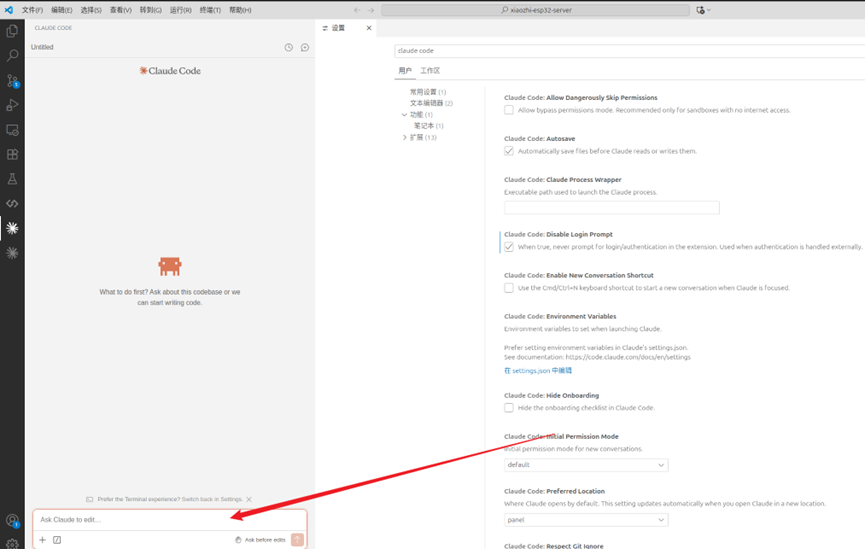Viewport: 865px width, 549px height.
Task: Open the second Claude spark icon
Action: point(12,253)
